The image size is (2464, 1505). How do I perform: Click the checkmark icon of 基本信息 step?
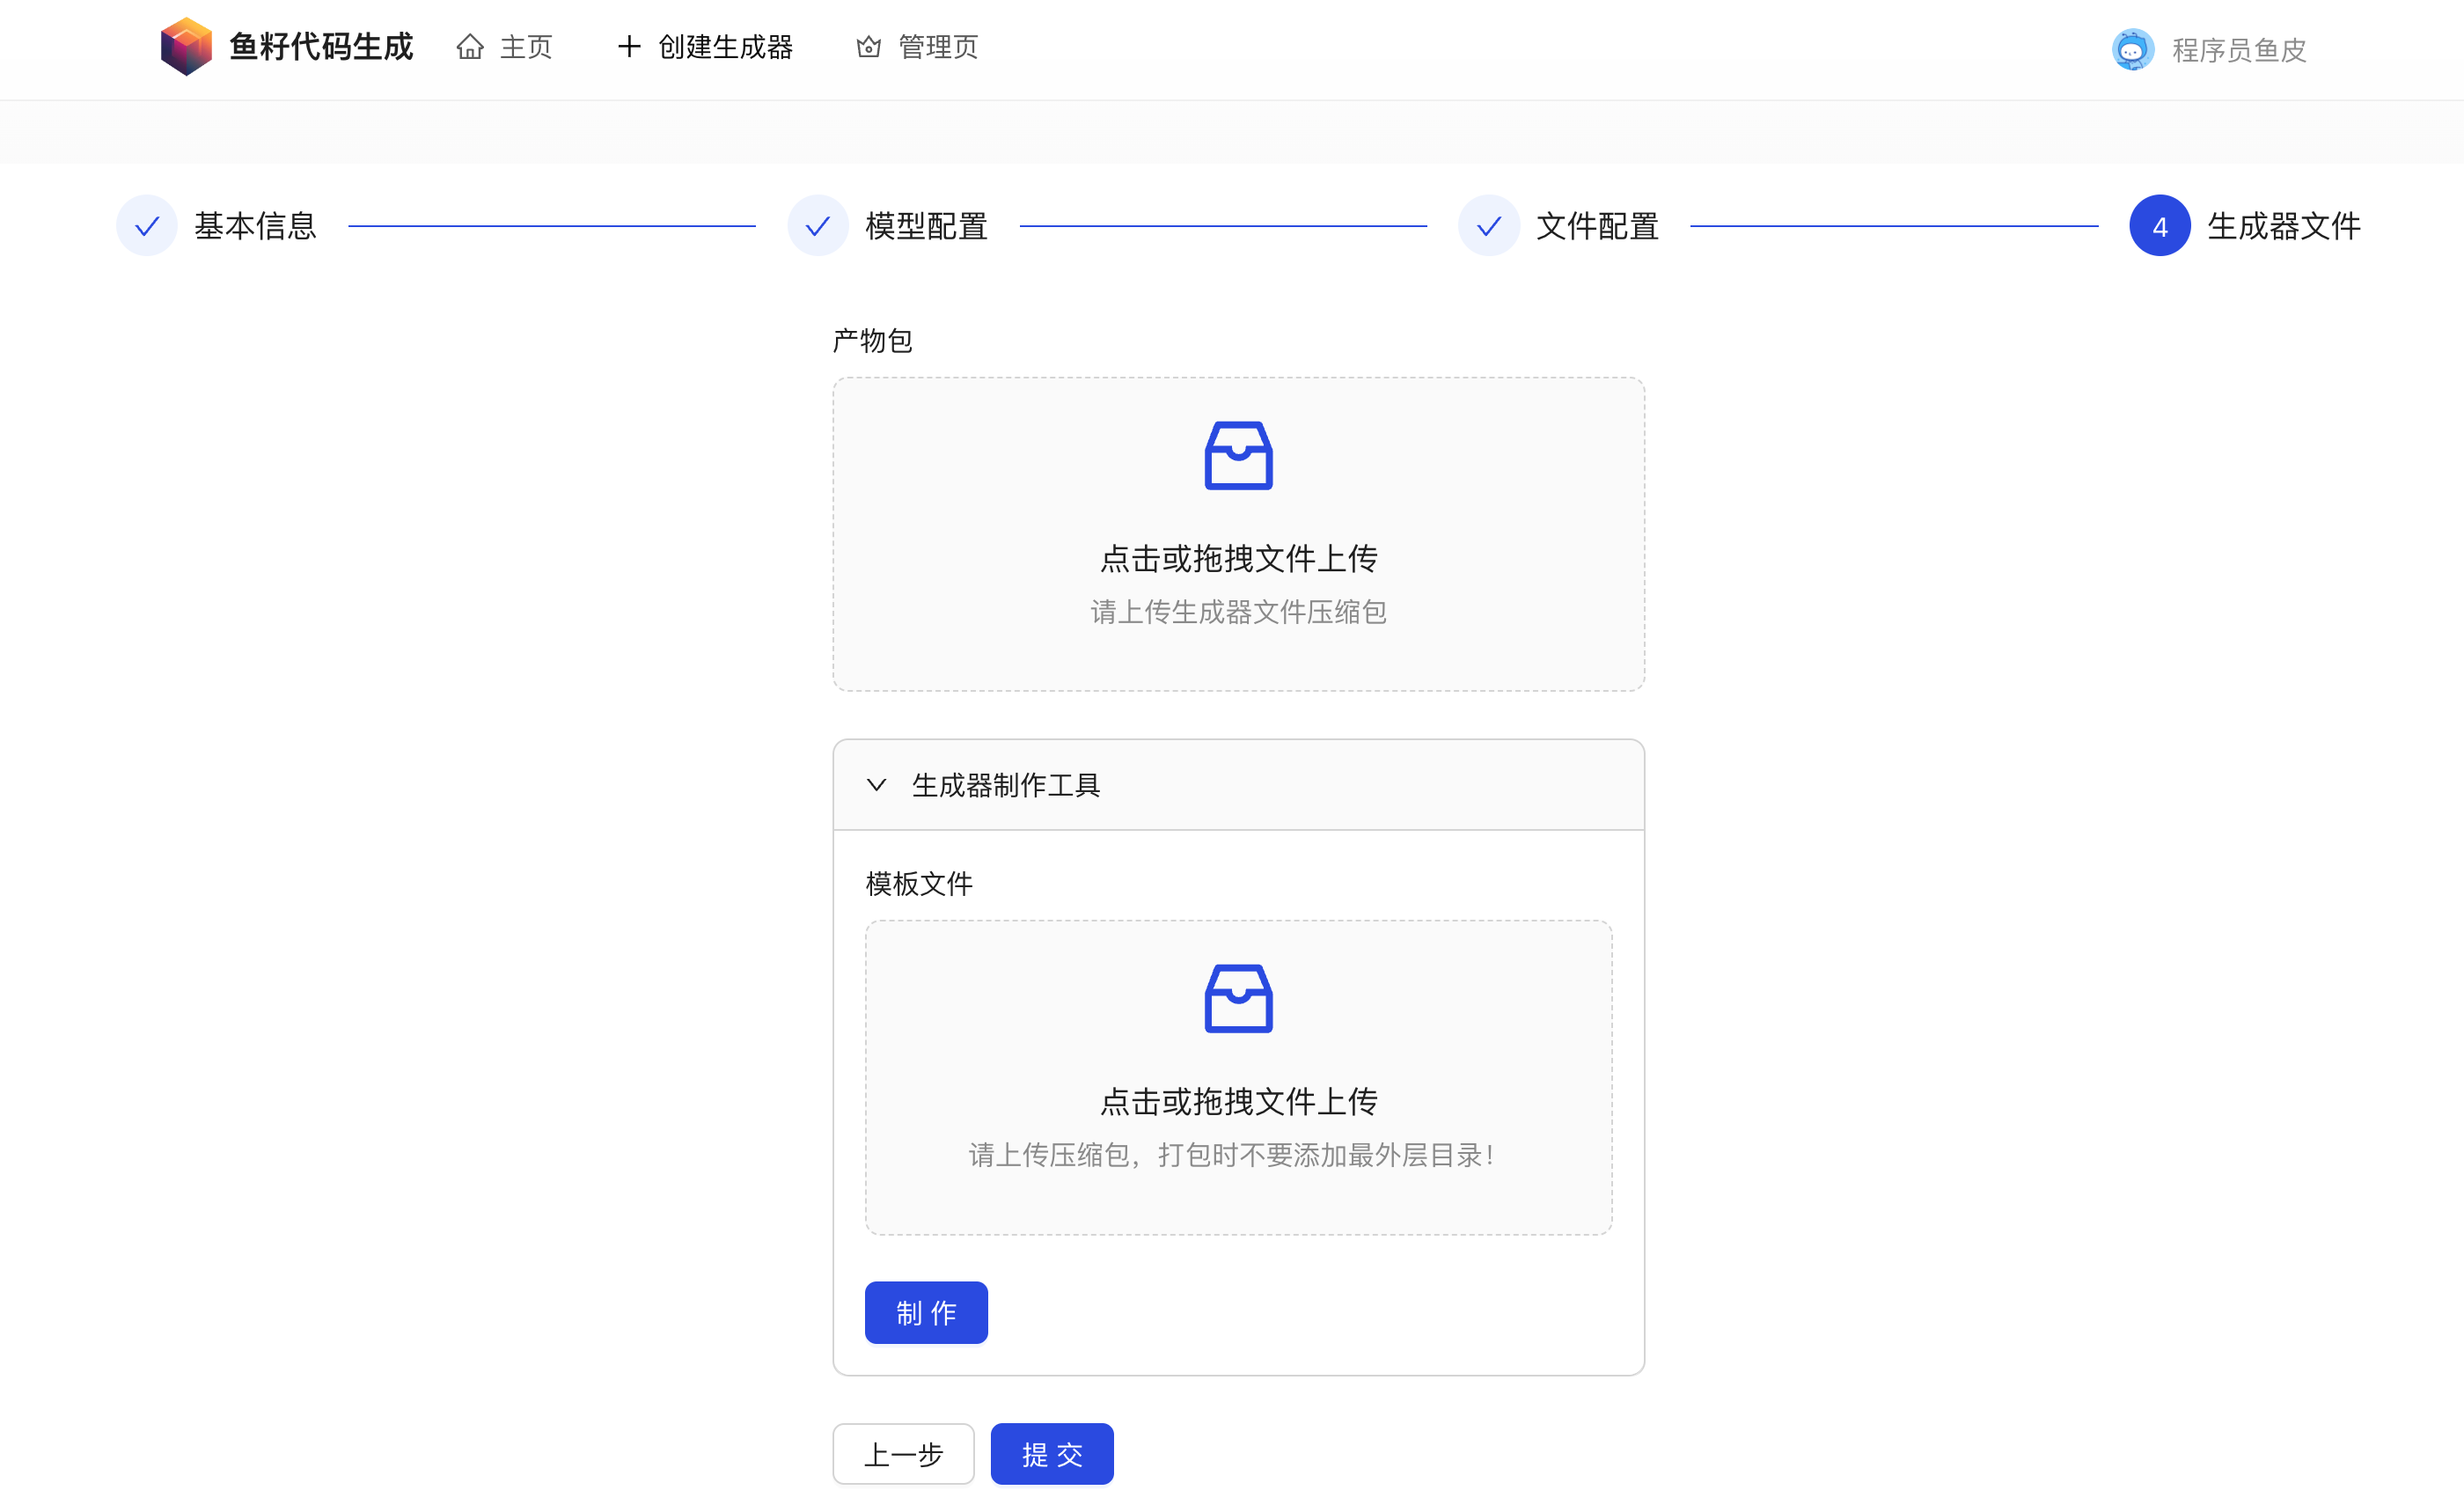146,225
